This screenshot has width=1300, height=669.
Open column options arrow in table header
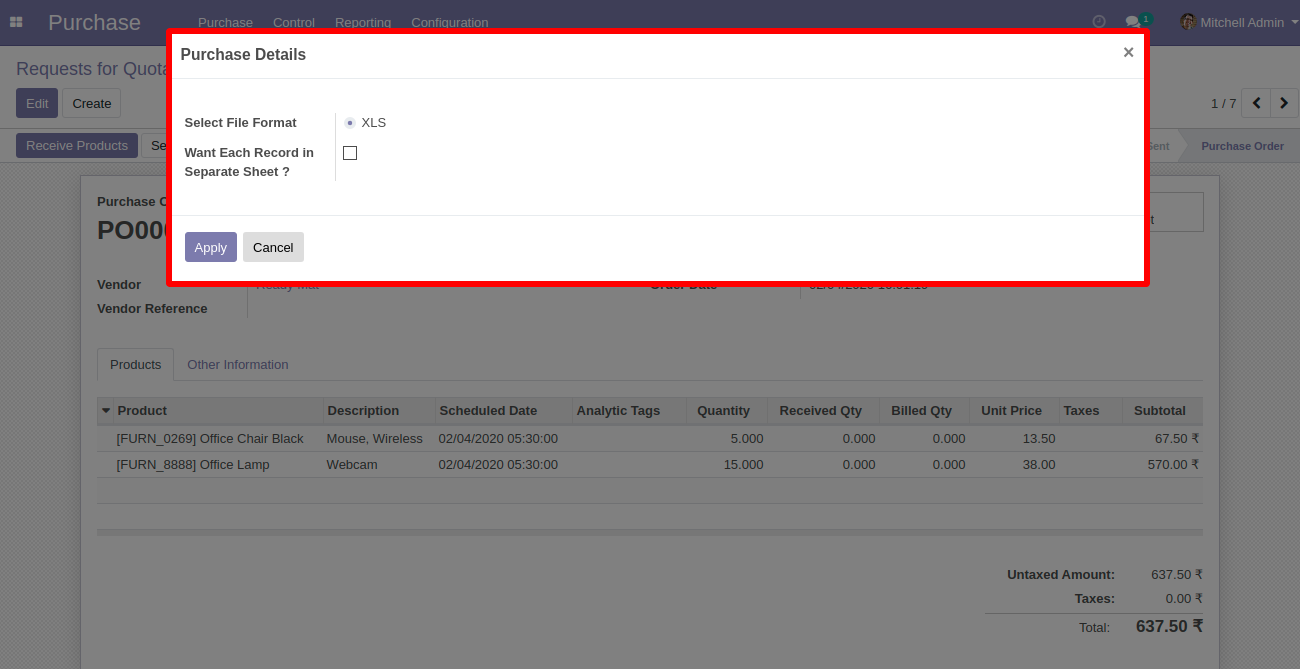coord(106,411)
